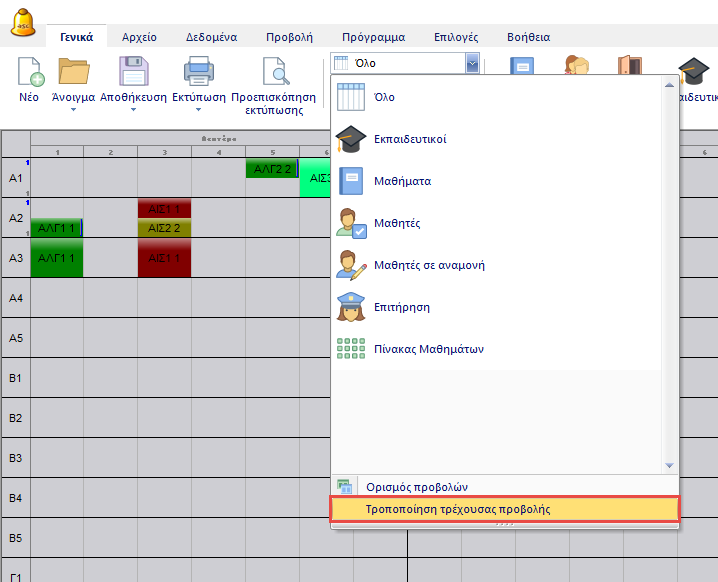This screenshot has height=582, width=718.
Task: Click the dropdown list scroll down arrow
Action: click(x=670, y=465)
